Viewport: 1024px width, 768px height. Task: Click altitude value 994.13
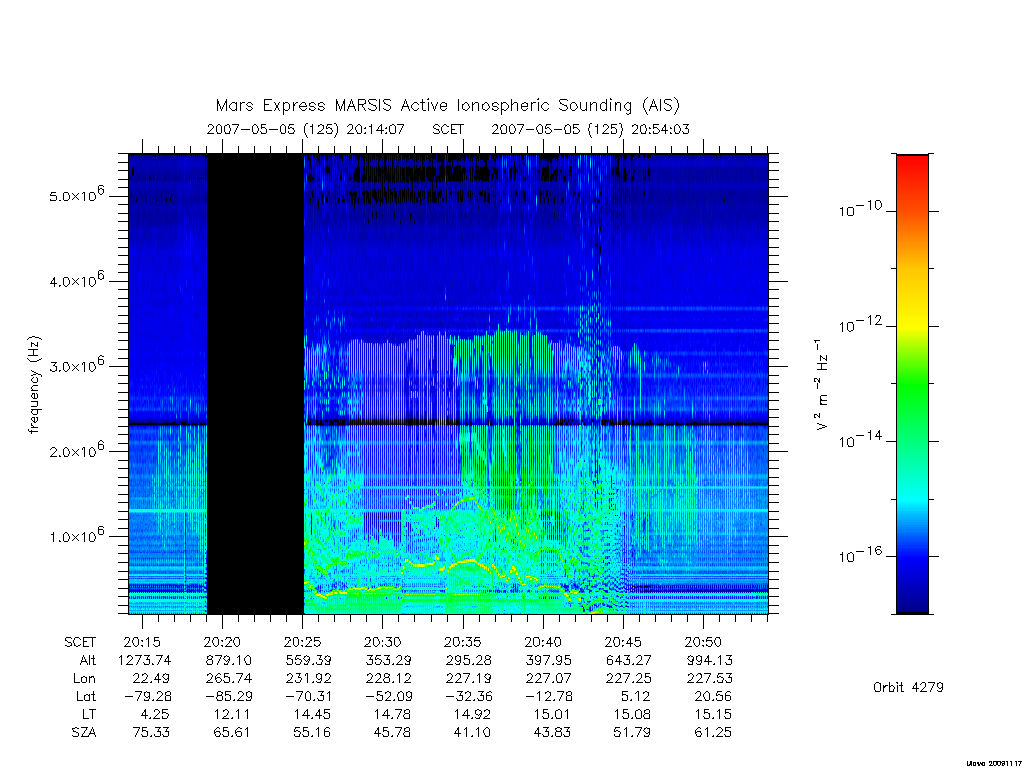tap(709, 660)
